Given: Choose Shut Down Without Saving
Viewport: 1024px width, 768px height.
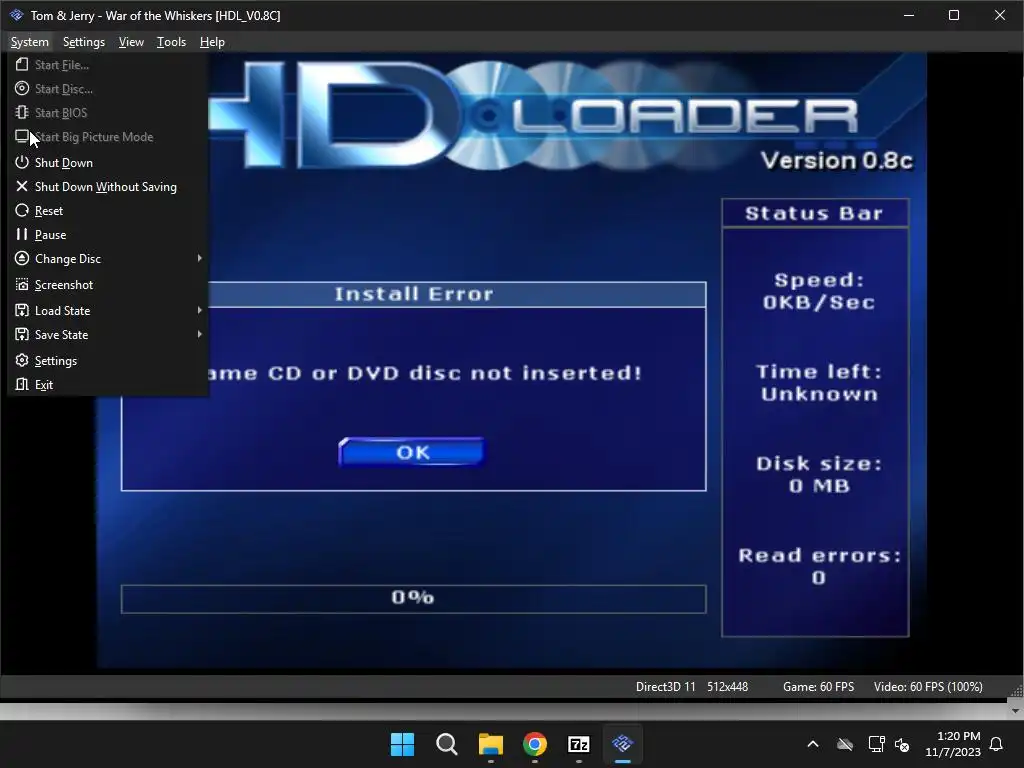Looking at the screenshot, I should 108,187.
